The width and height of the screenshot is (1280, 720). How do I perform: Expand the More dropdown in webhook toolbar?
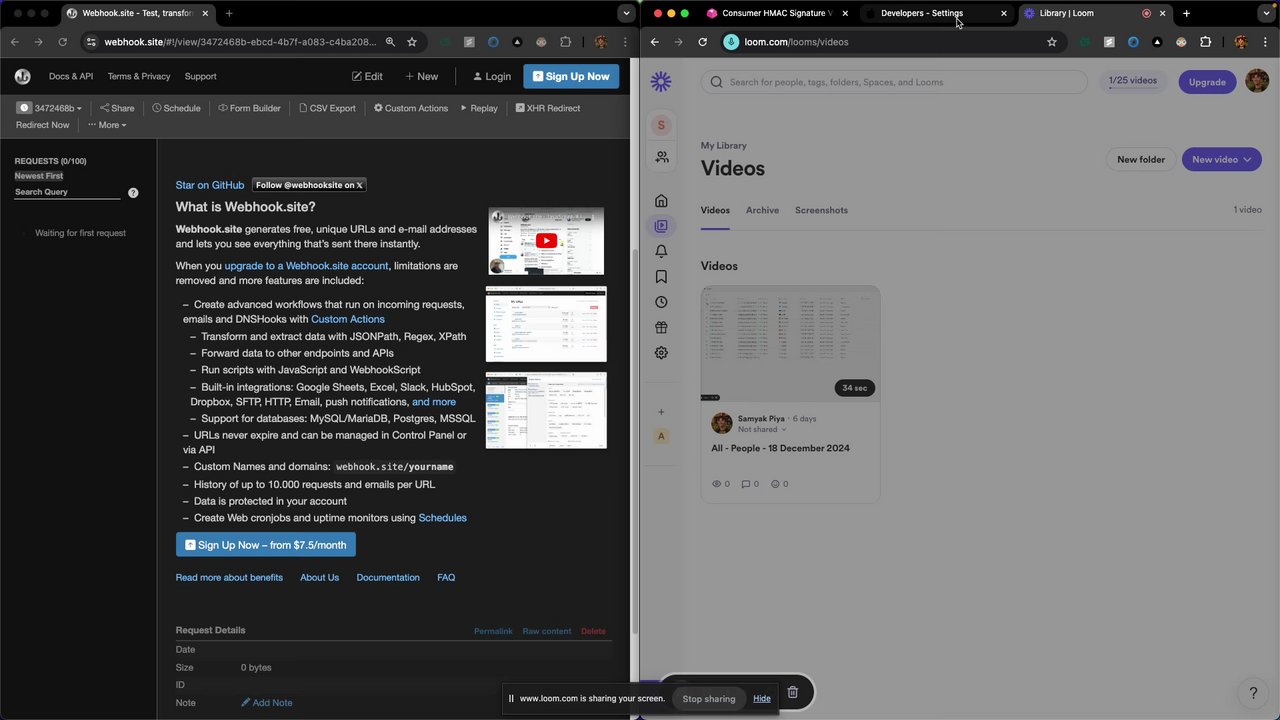click(107, 125)
